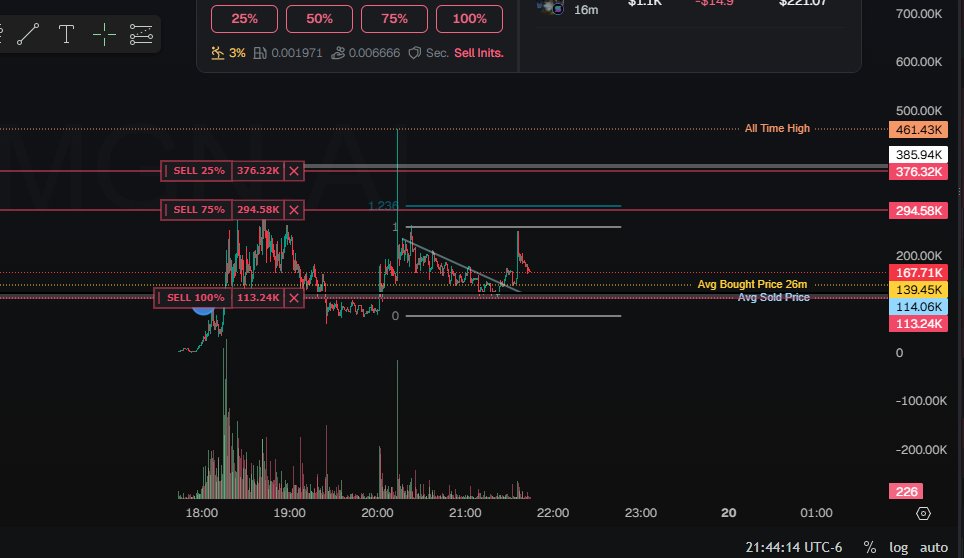Viewport: 964px width, 558px height.
Task: Click the Sell Inits. link
Action: pyautogui.click(x=479, y=53)
